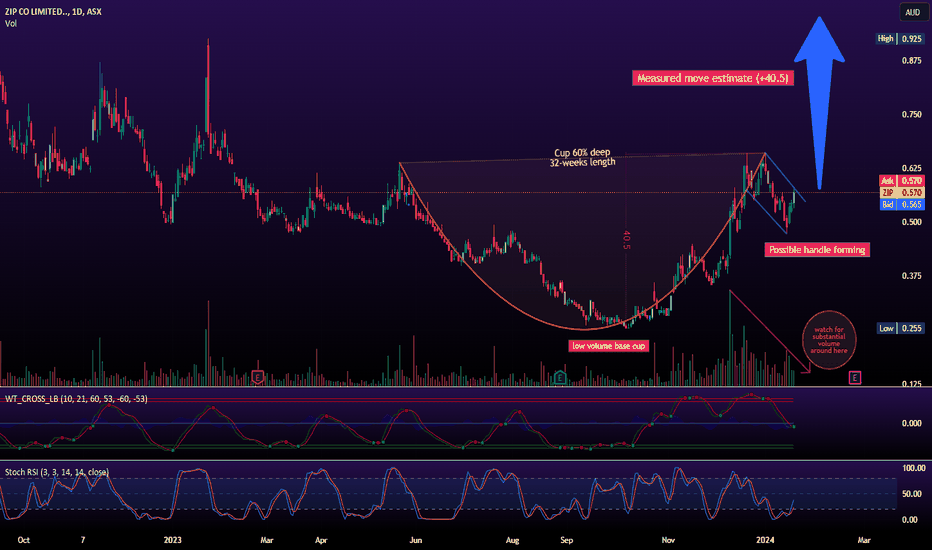Click the 2024 label on time axis
Viewport: 932px width, 550px height.
pos(765,540)
